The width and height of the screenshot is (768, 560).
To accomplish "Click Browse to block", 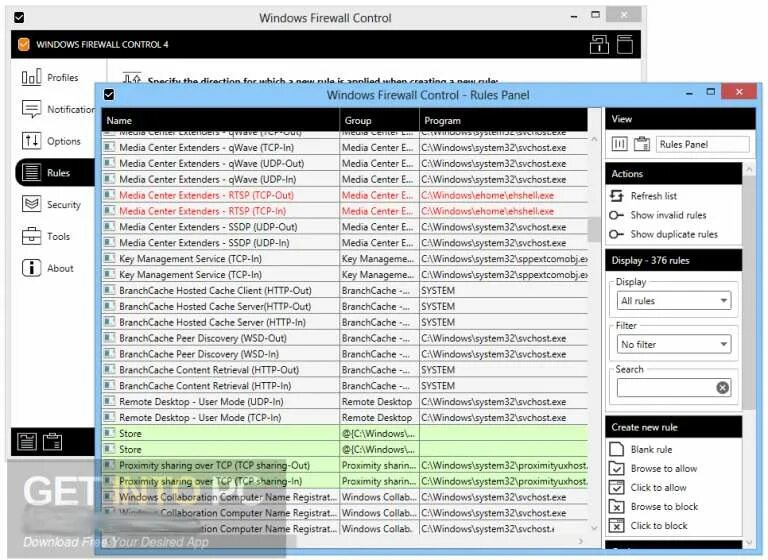I will click(653, 507).
